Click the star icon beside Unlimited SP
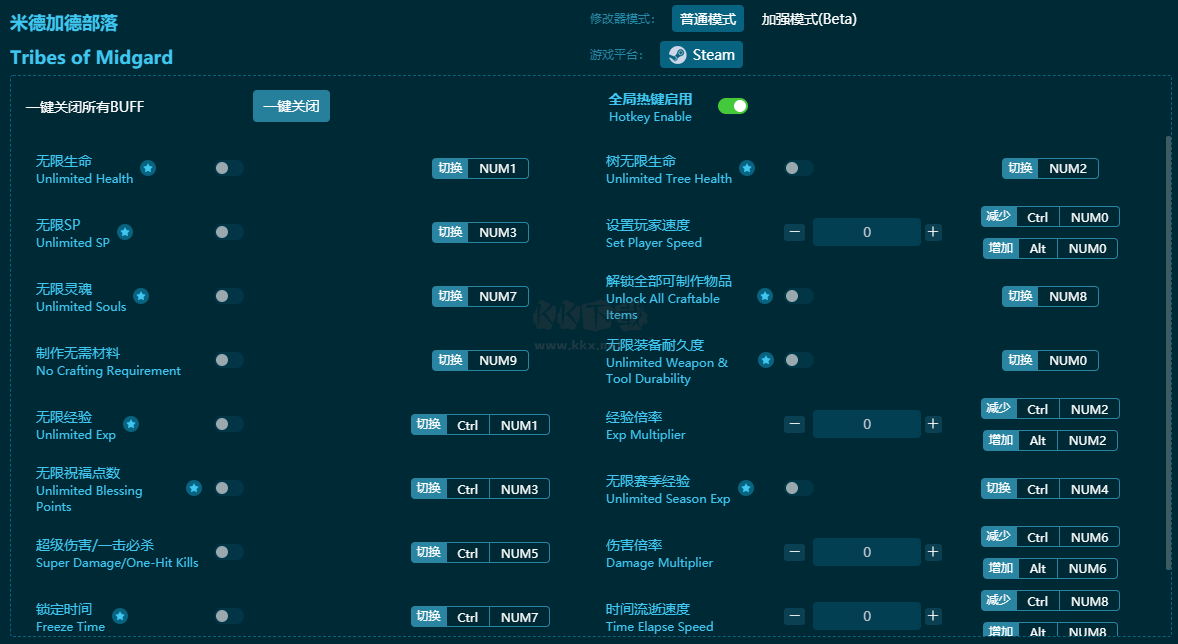This screenshot has height=644, width=1178. click(x=125, y=232)
